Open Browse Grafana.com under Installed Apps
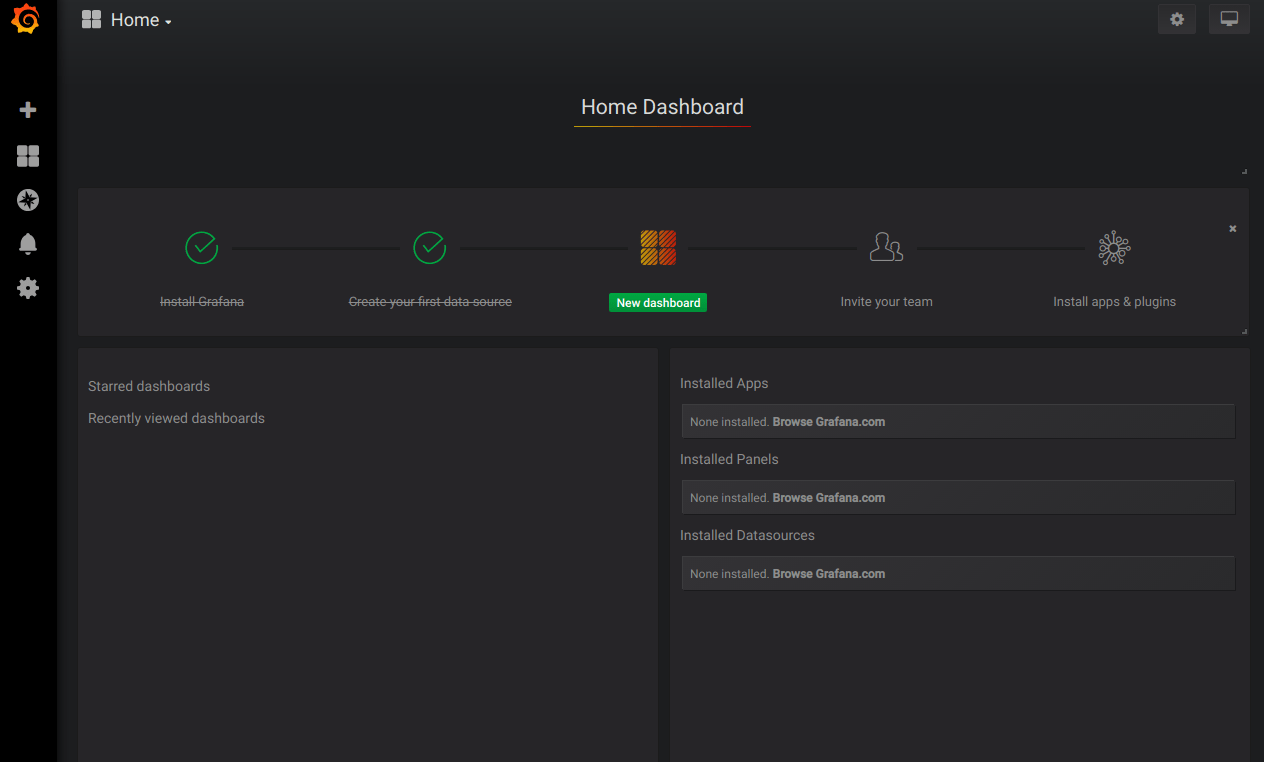This screenshot has height=762, width=1264. click(x=828, y=422)
